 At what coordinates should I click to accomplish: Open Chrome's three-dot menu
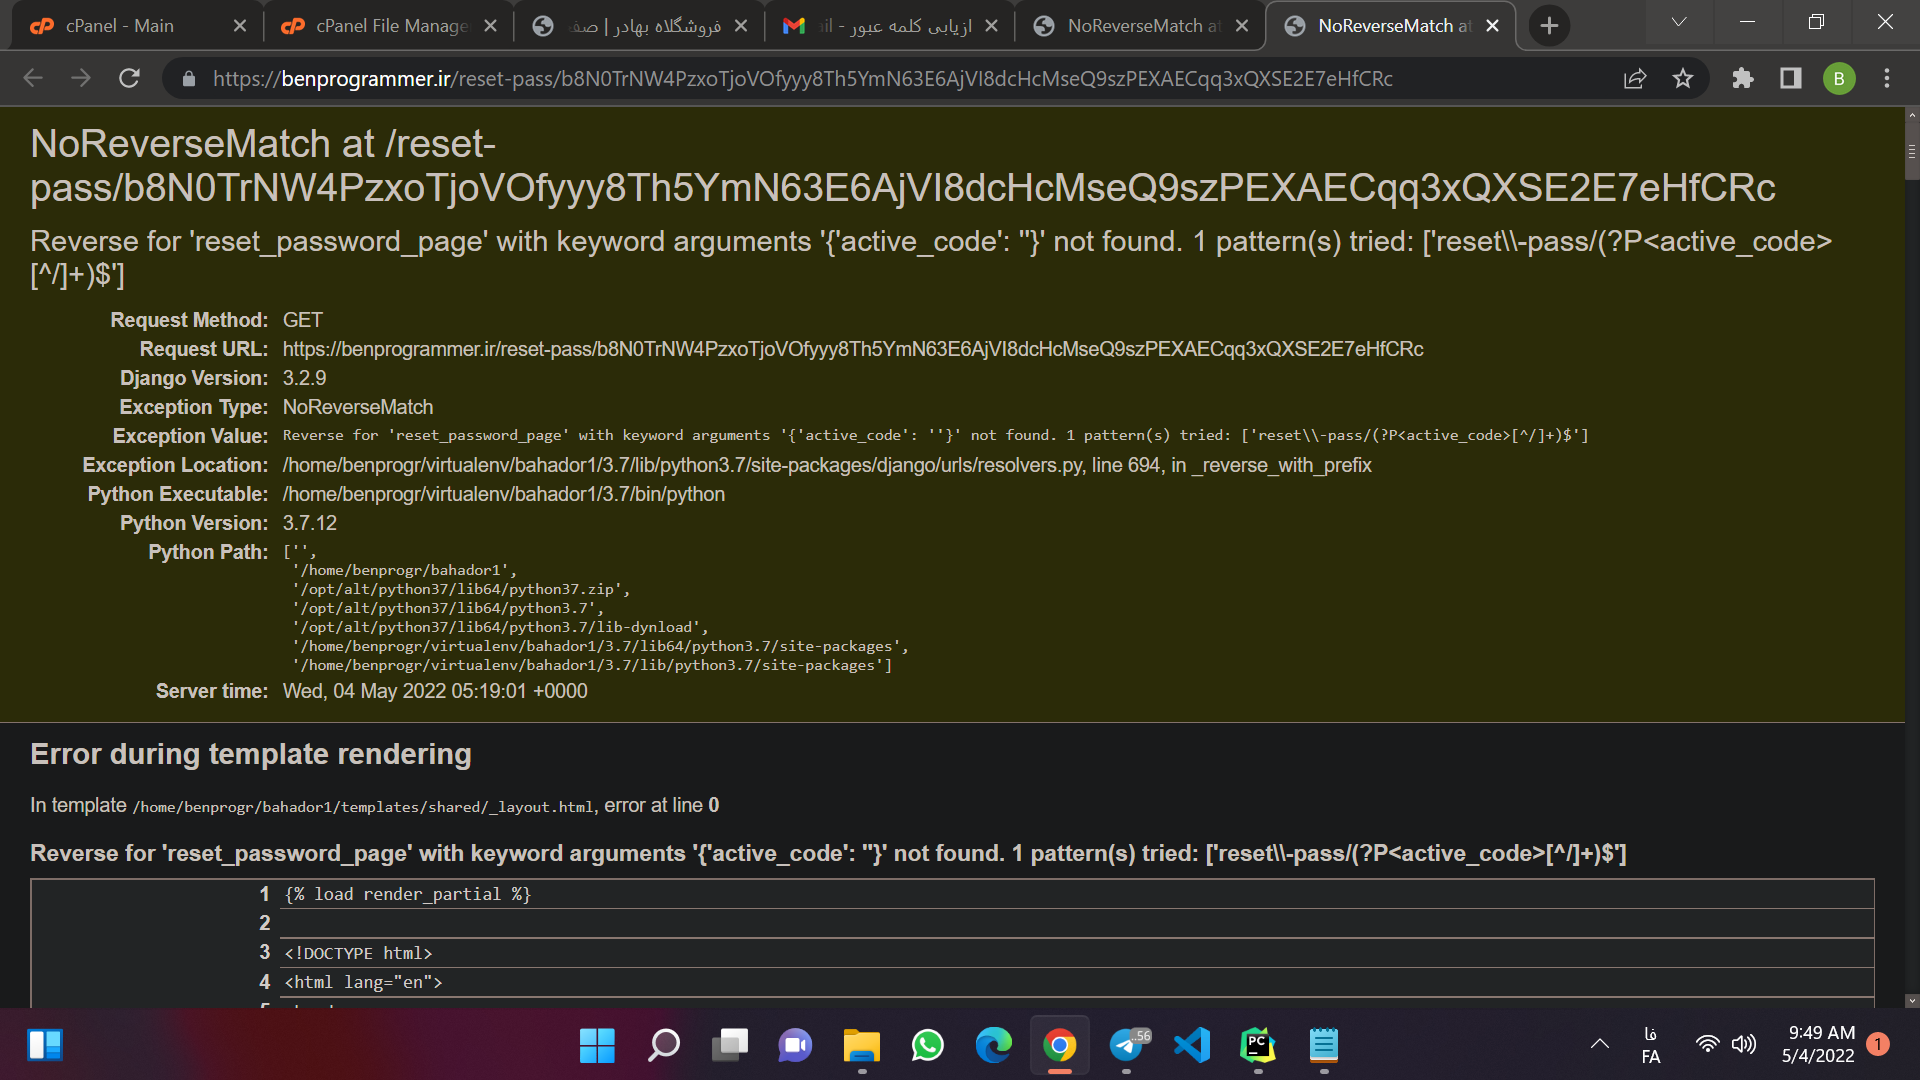[1887, 78]
